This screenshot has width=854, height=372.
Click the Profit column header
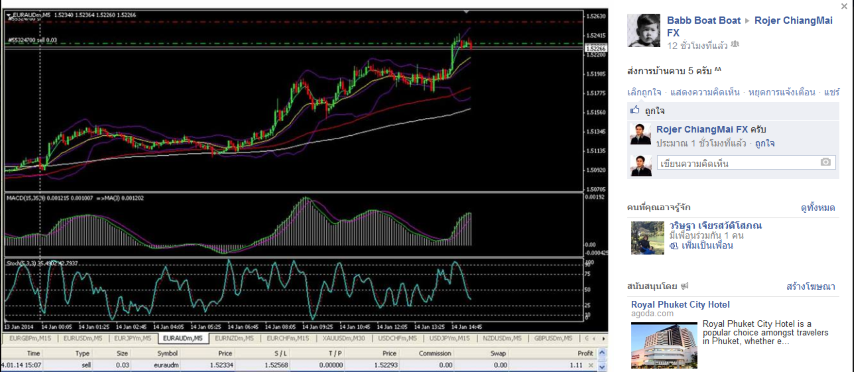tap(585, 353)
